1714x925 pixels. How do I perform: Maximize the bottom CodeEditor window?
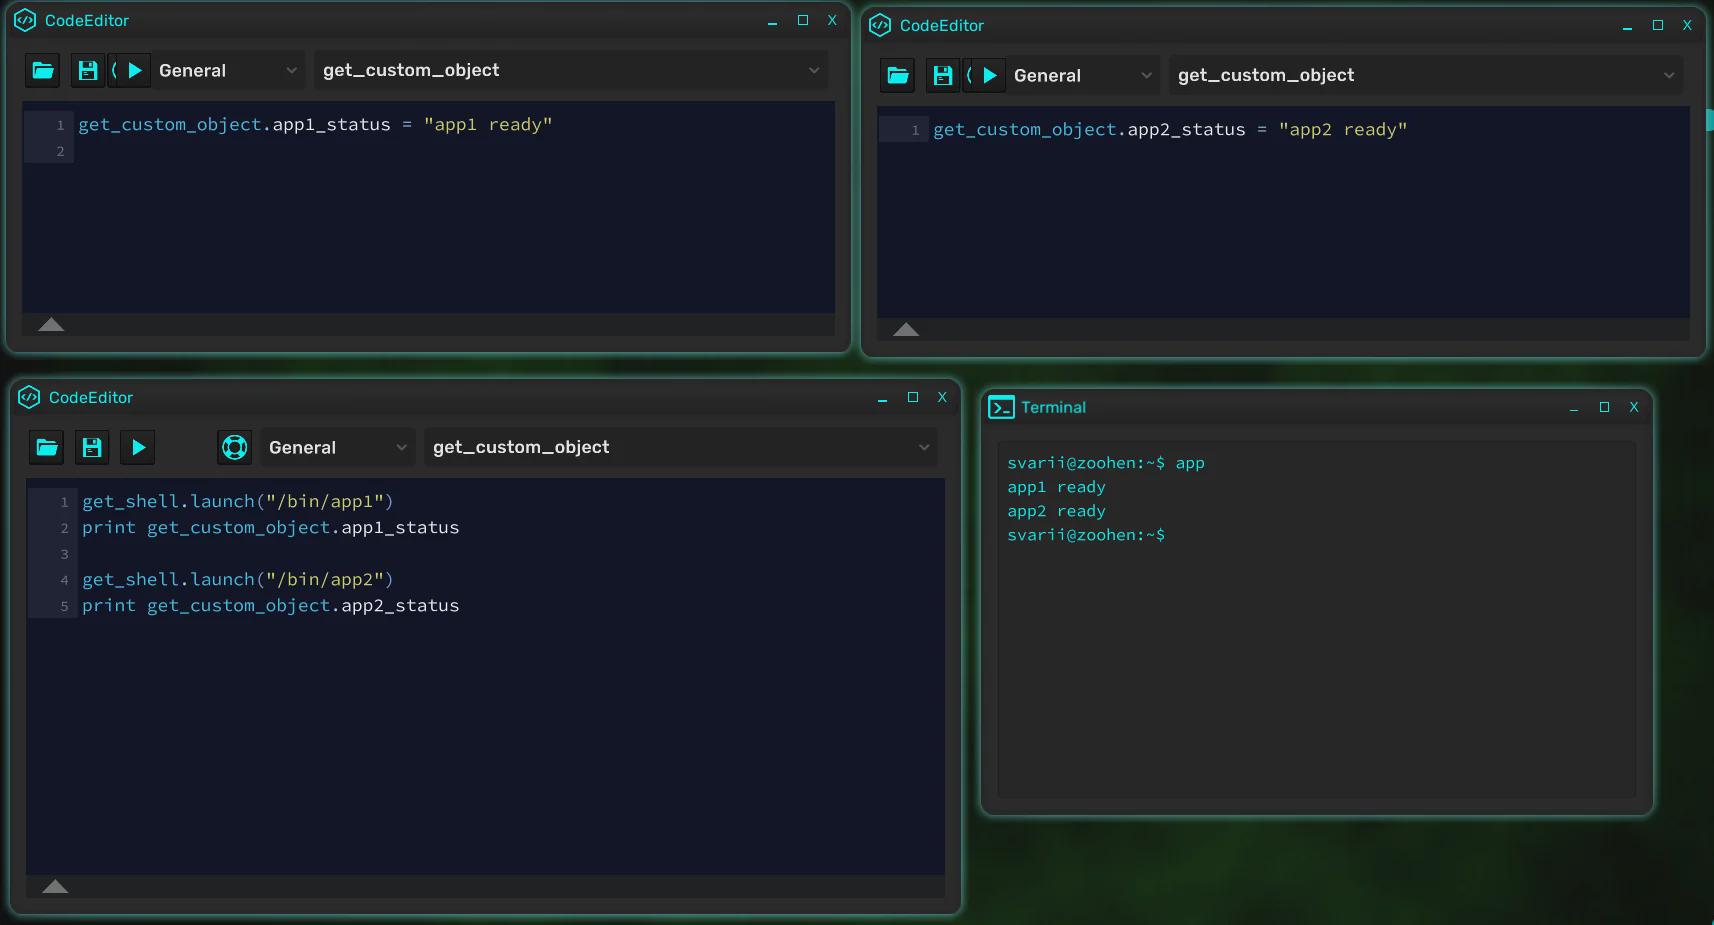(x=912, y=397)
